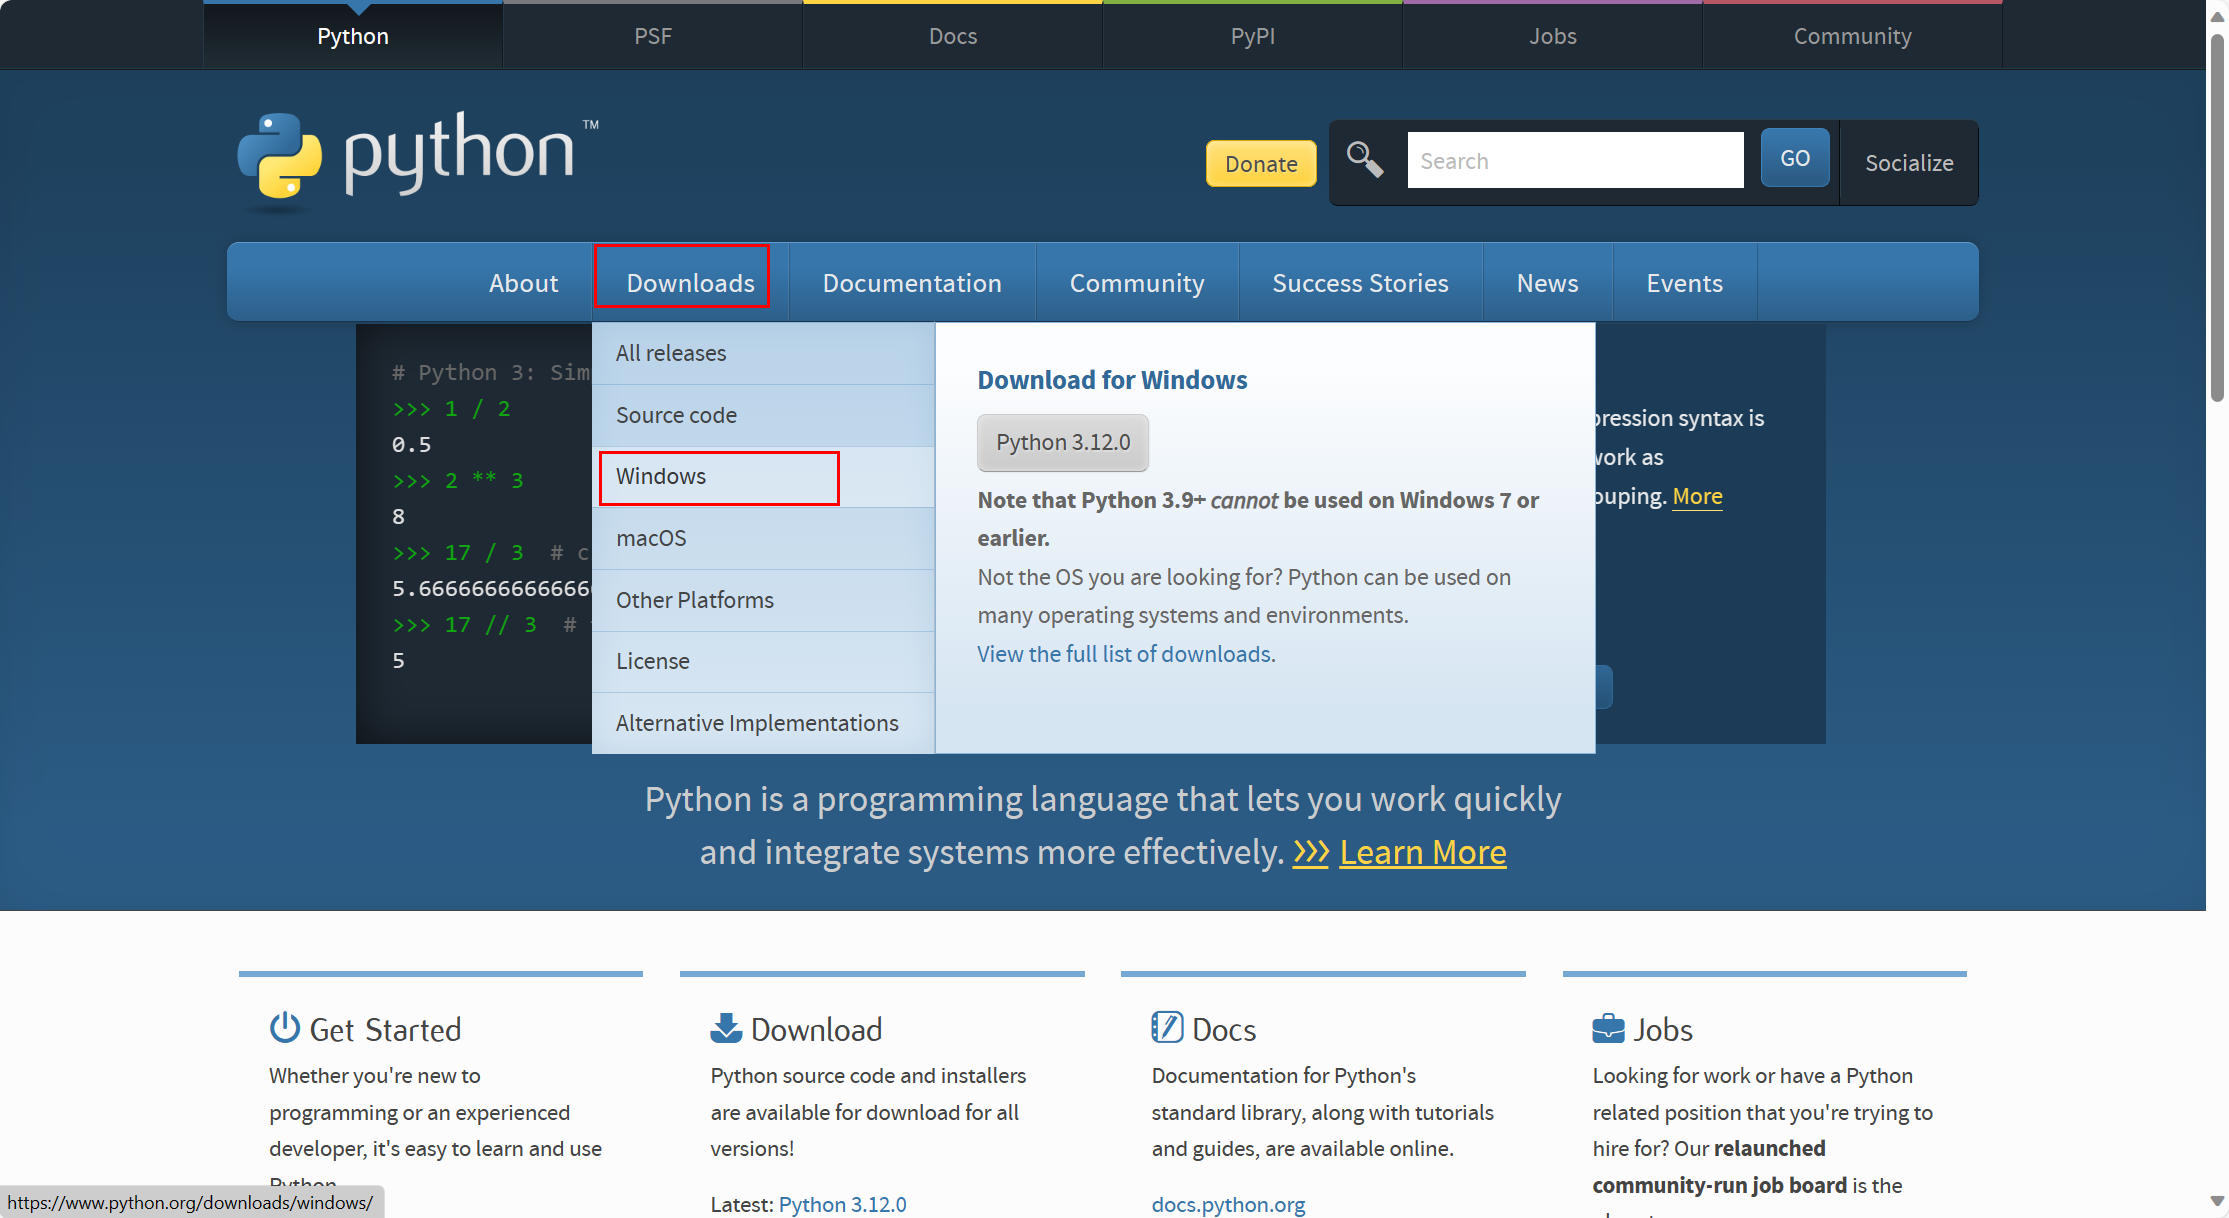This screenshot has width=2229, height=1218.
Task: Click the Jobs briefcase icon
Action: pyautogui.click(x=1608, y=1028)
